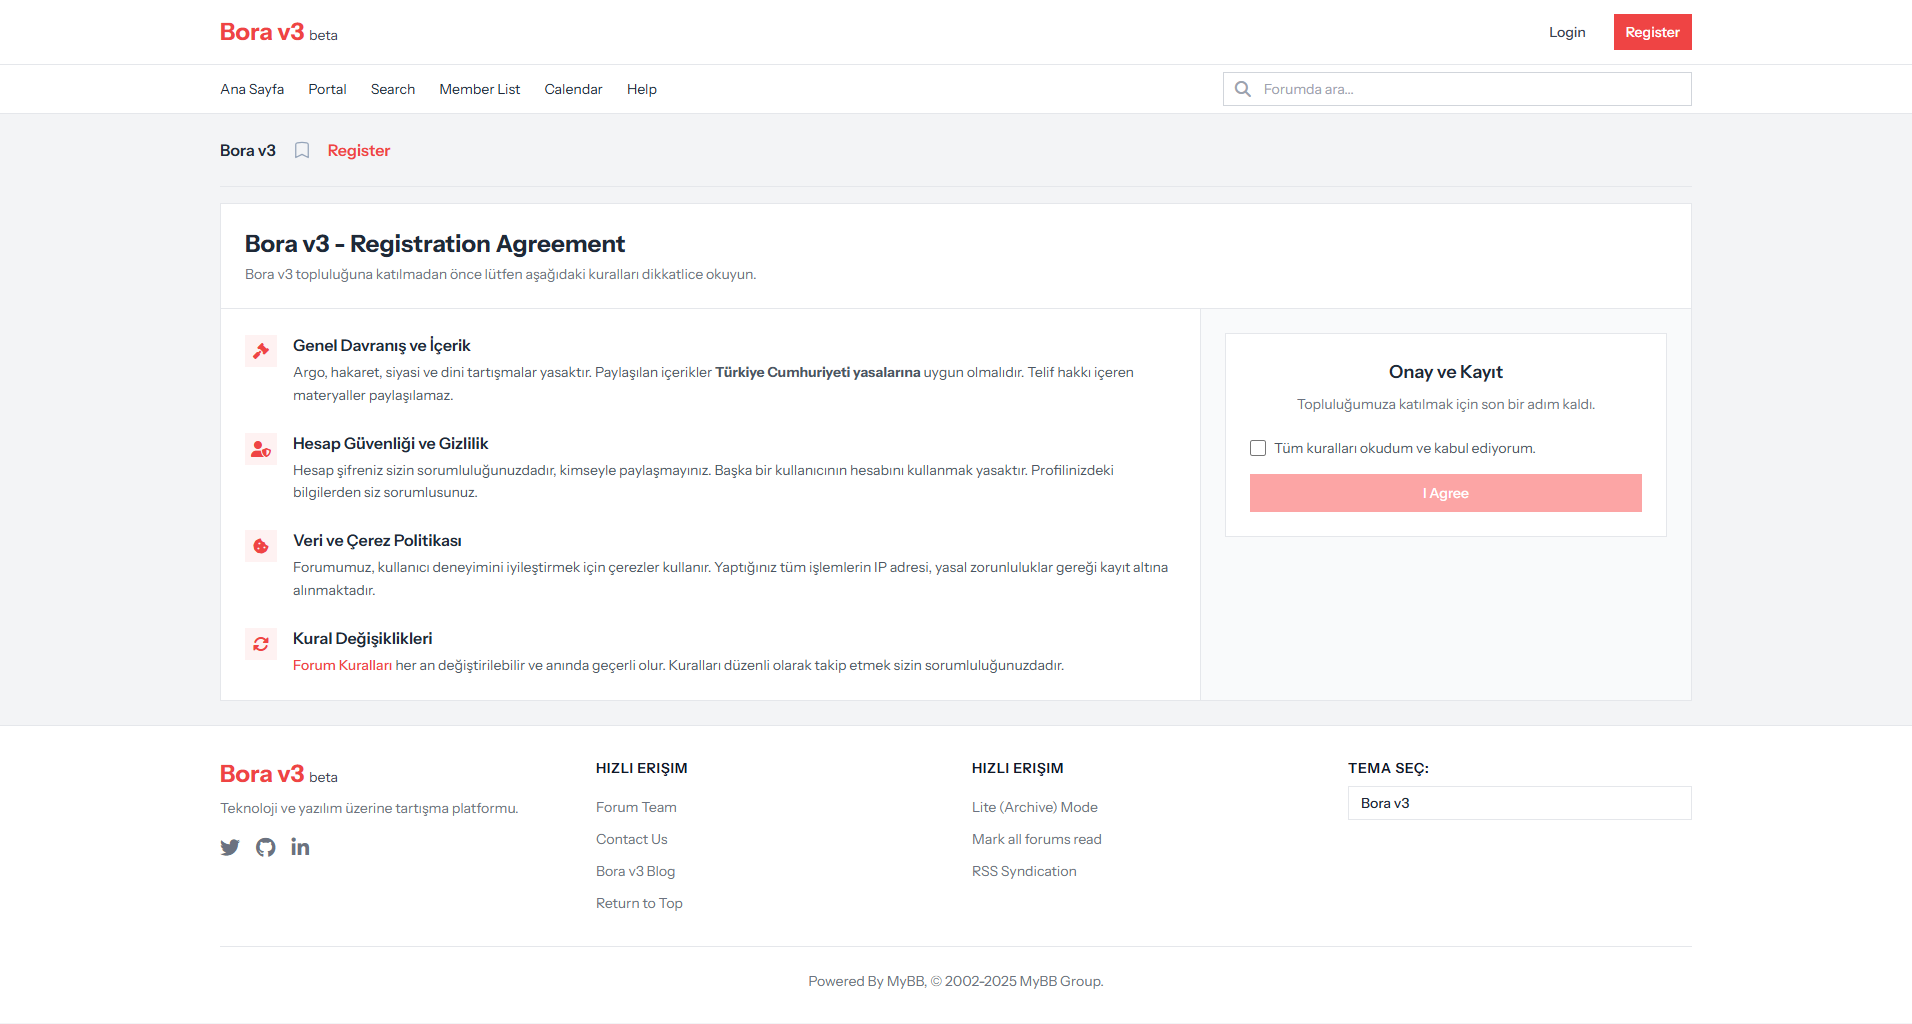Go to Ana Sayfa in navigation

point(252,89)
